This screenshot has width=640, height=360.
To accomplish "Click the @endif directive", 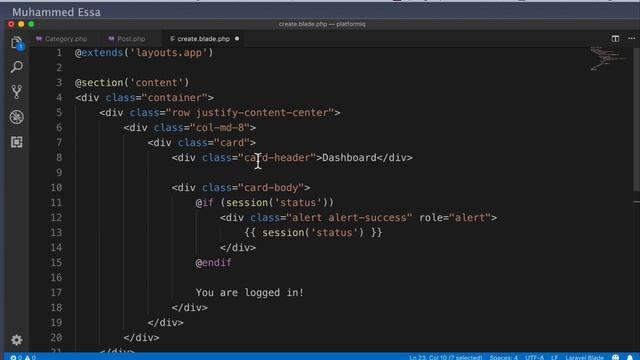I will pyautogui.click(x=213, y=263).
